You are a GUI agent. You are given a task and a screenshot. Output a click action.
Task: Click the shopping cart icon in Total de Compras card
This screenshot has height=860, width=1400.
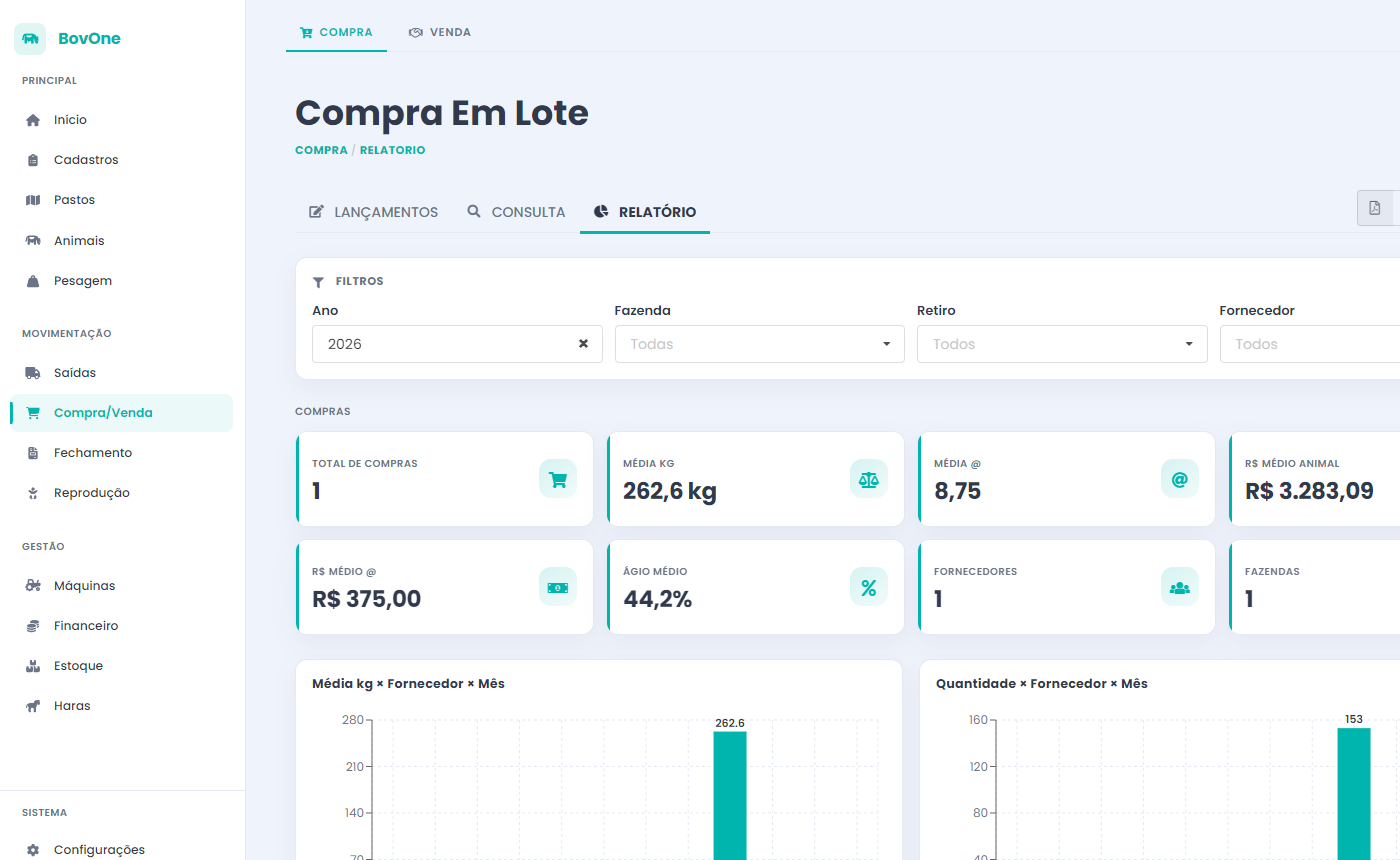(558, 479)
